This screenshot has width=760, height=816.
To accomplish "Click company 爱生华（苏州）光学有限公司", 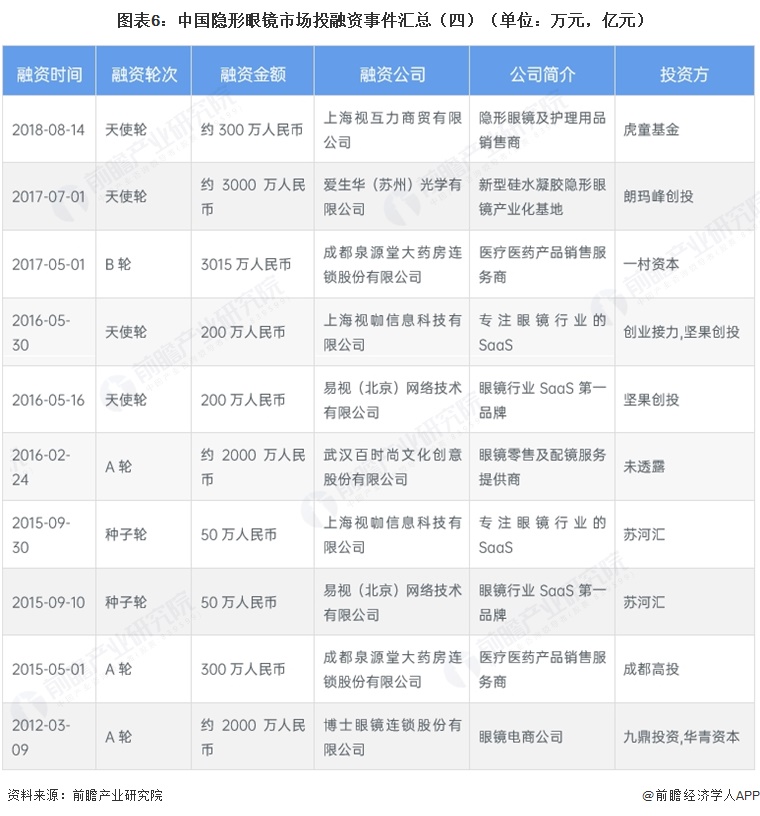I will [392, 197].
